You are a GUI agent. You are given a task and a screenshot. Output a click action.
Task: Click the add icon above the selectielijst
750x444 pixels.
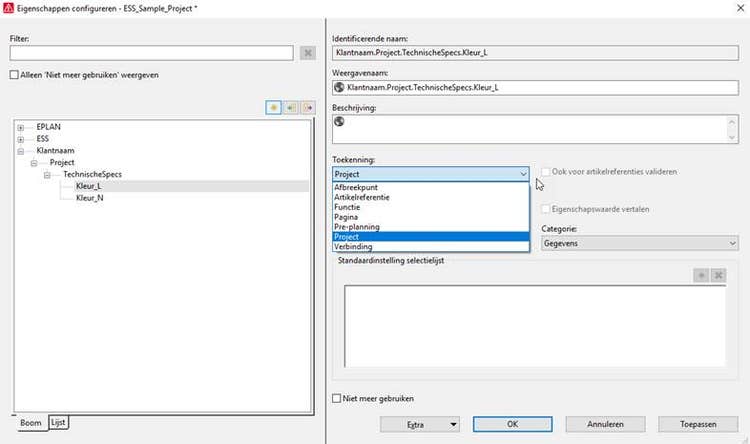(x=701, y=274)
